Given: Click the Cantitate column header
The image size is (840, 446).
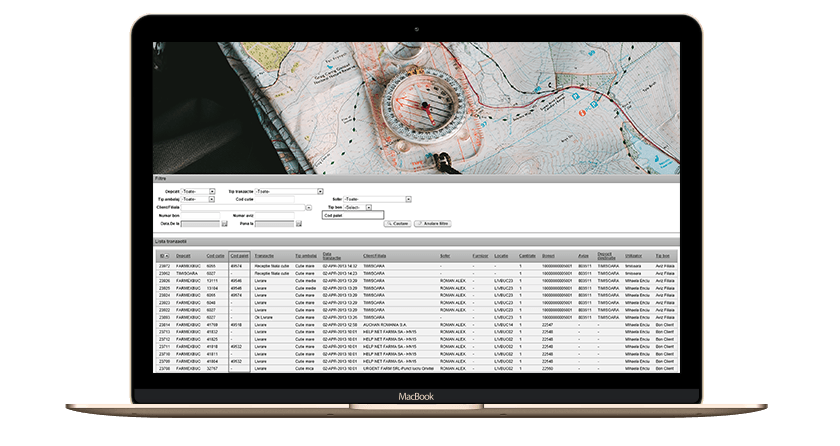Looking at the screenshot, I should click(x=526, y=256).
